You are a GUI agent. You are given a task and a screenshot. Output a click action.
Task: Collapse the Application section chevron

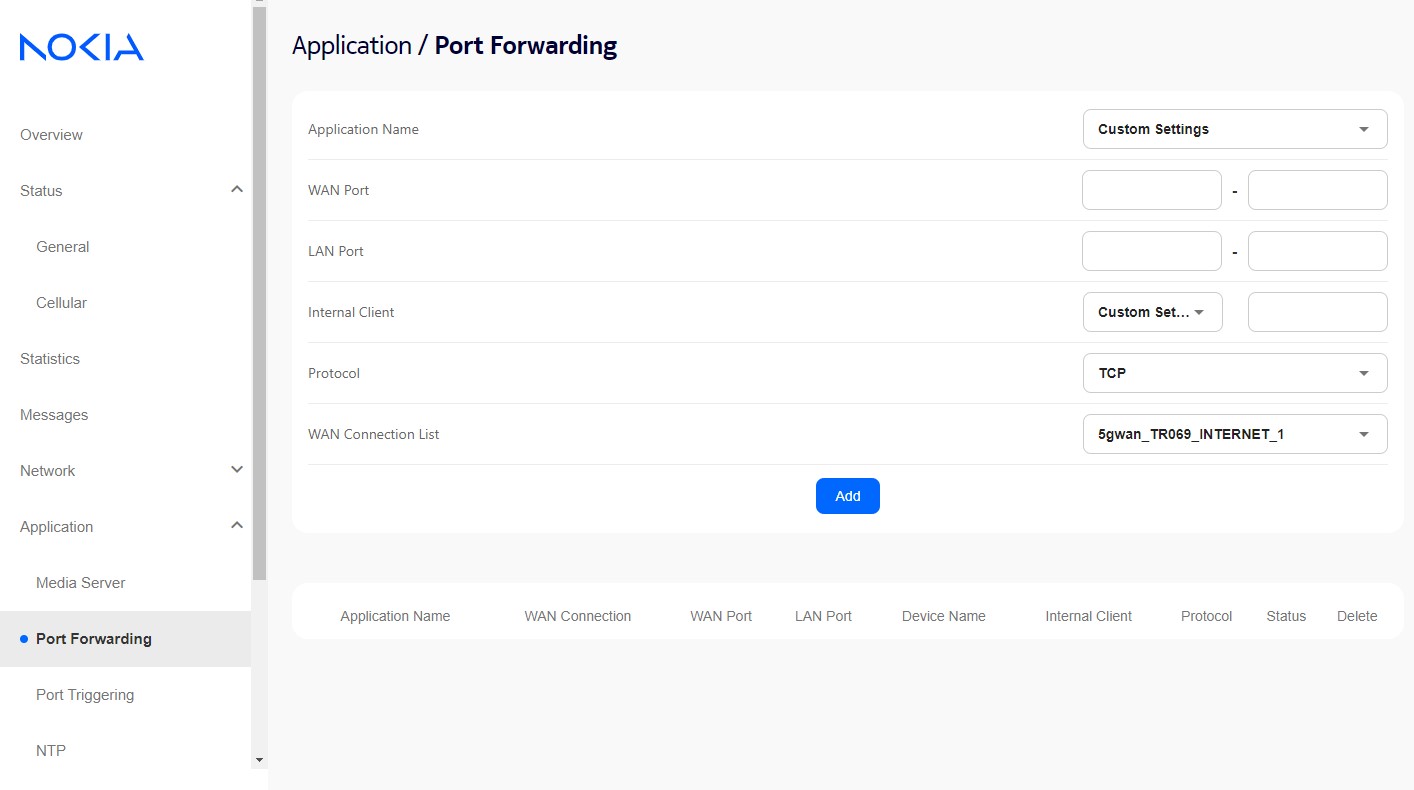tap(237, 526)
